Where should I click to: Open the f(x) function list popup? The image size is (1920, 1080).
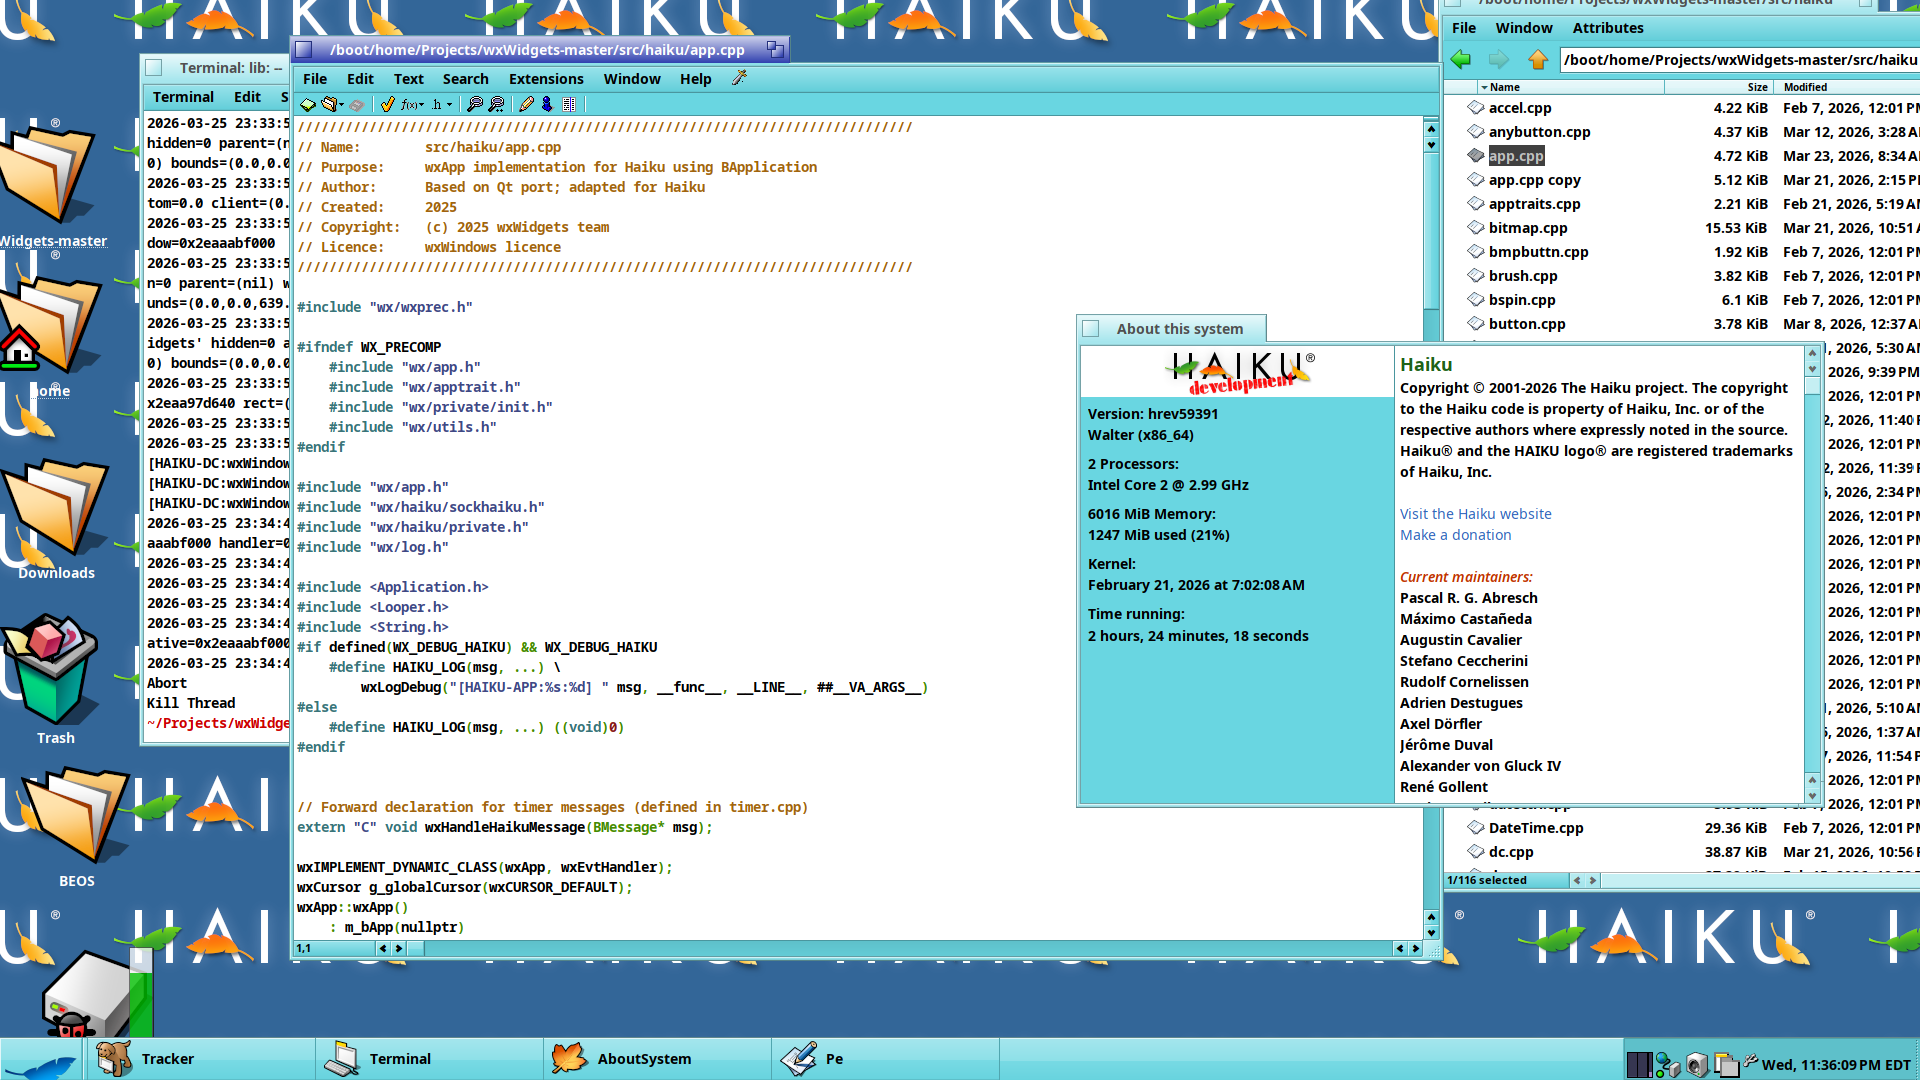click(x=412, y=104)
